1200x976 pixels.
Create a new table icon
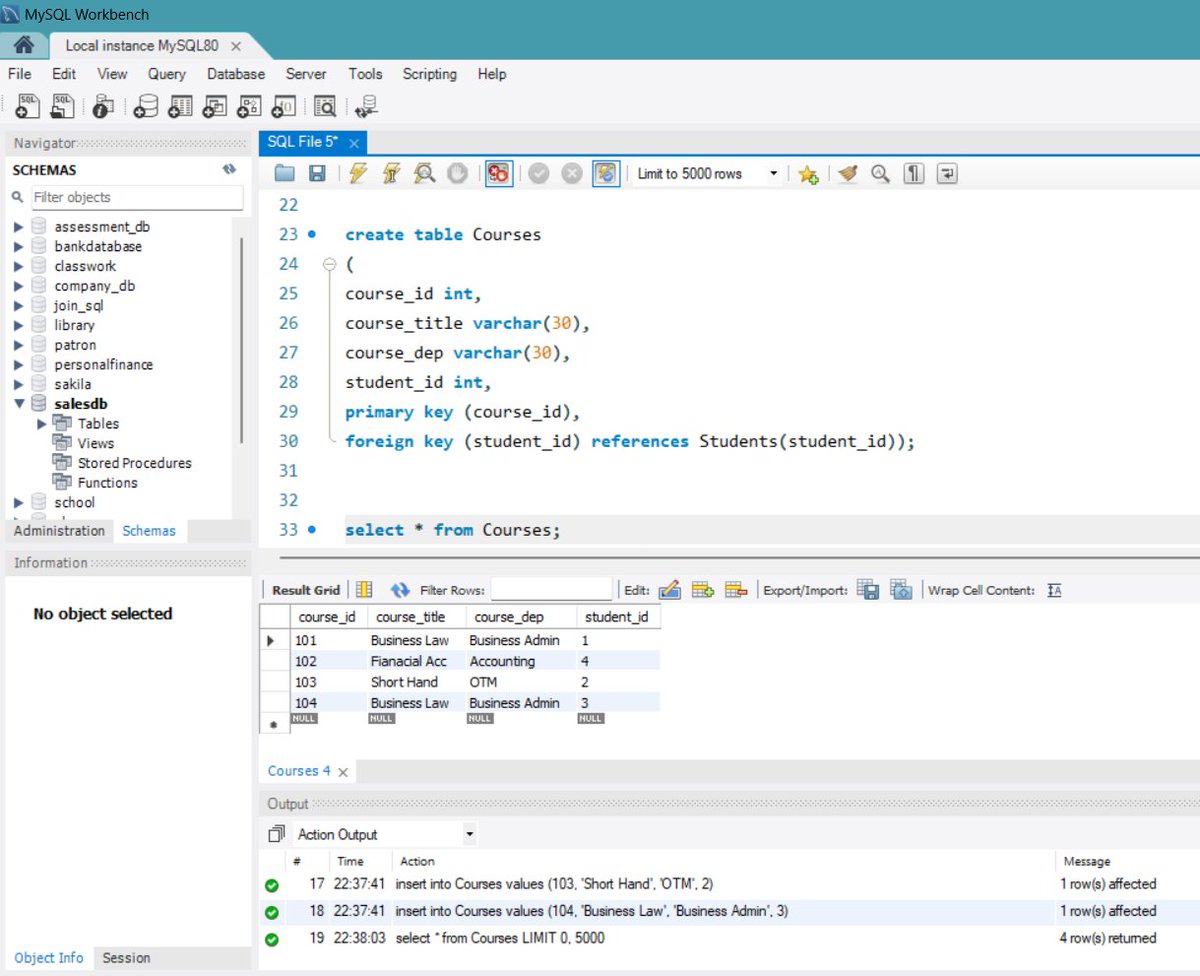[180, 106]
